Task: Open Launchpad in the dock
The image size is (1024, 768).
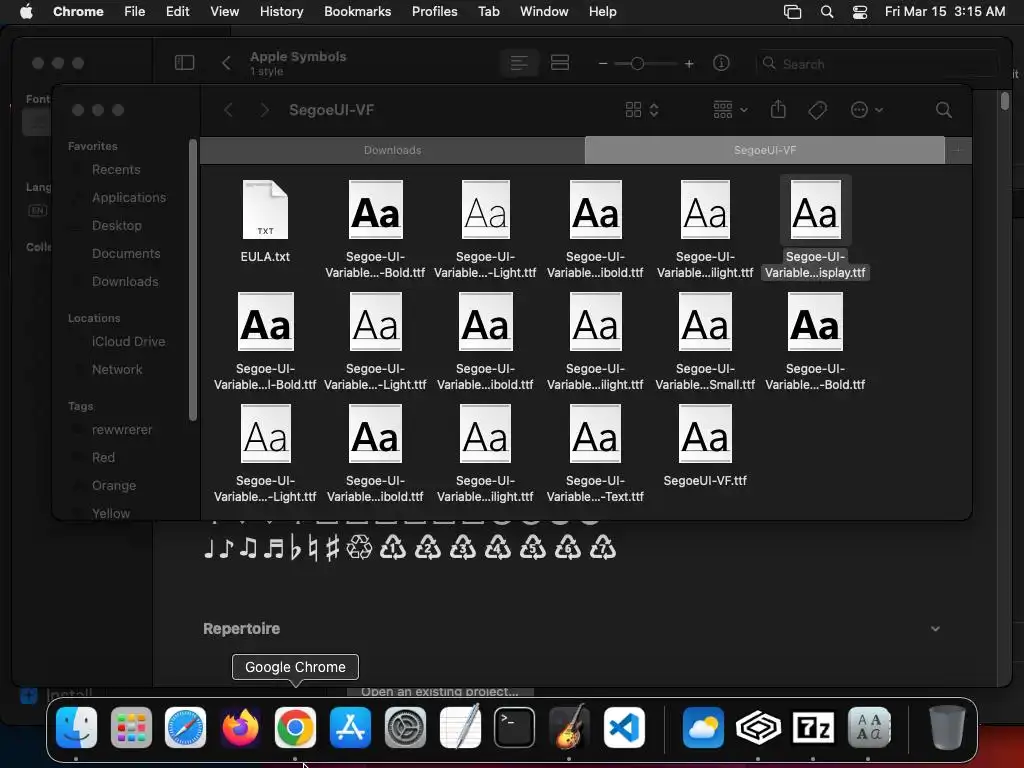Action: (131, 728)
